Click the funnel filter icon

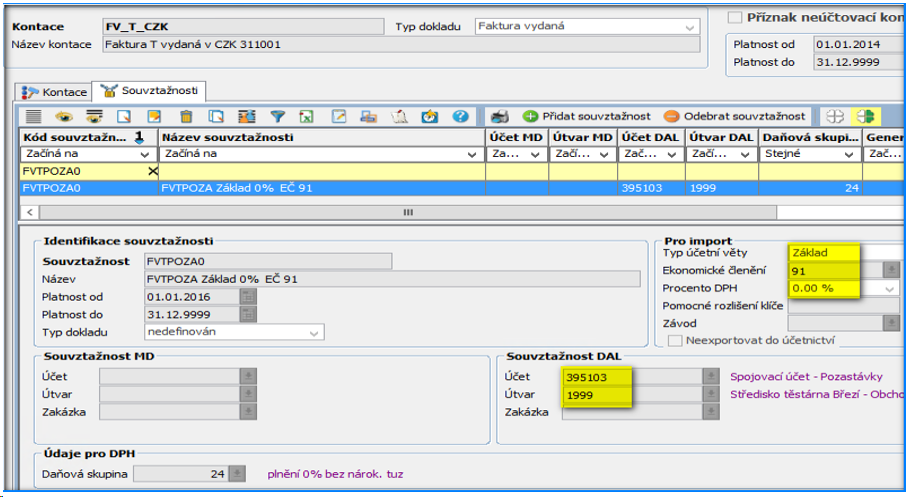pos(277,116)
